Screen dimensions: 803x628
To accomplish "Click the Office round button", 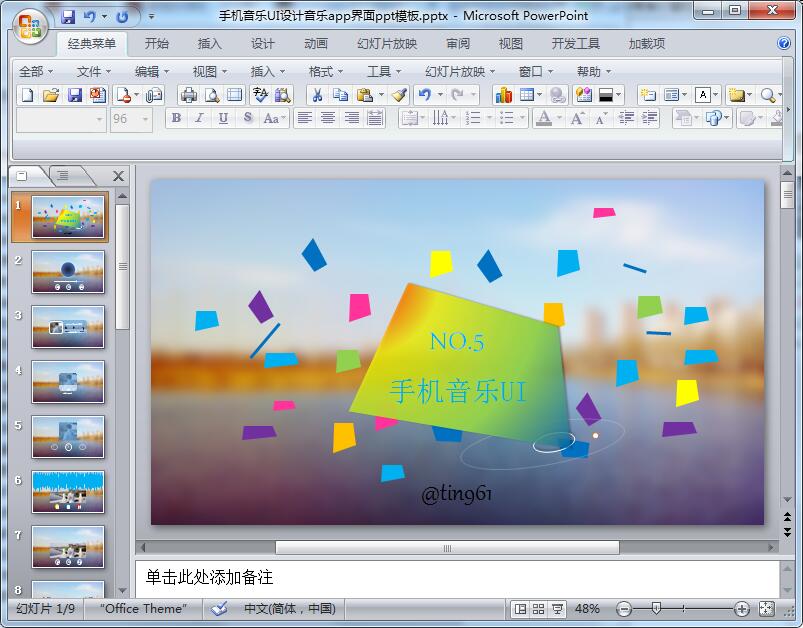I will coord(30,26).
